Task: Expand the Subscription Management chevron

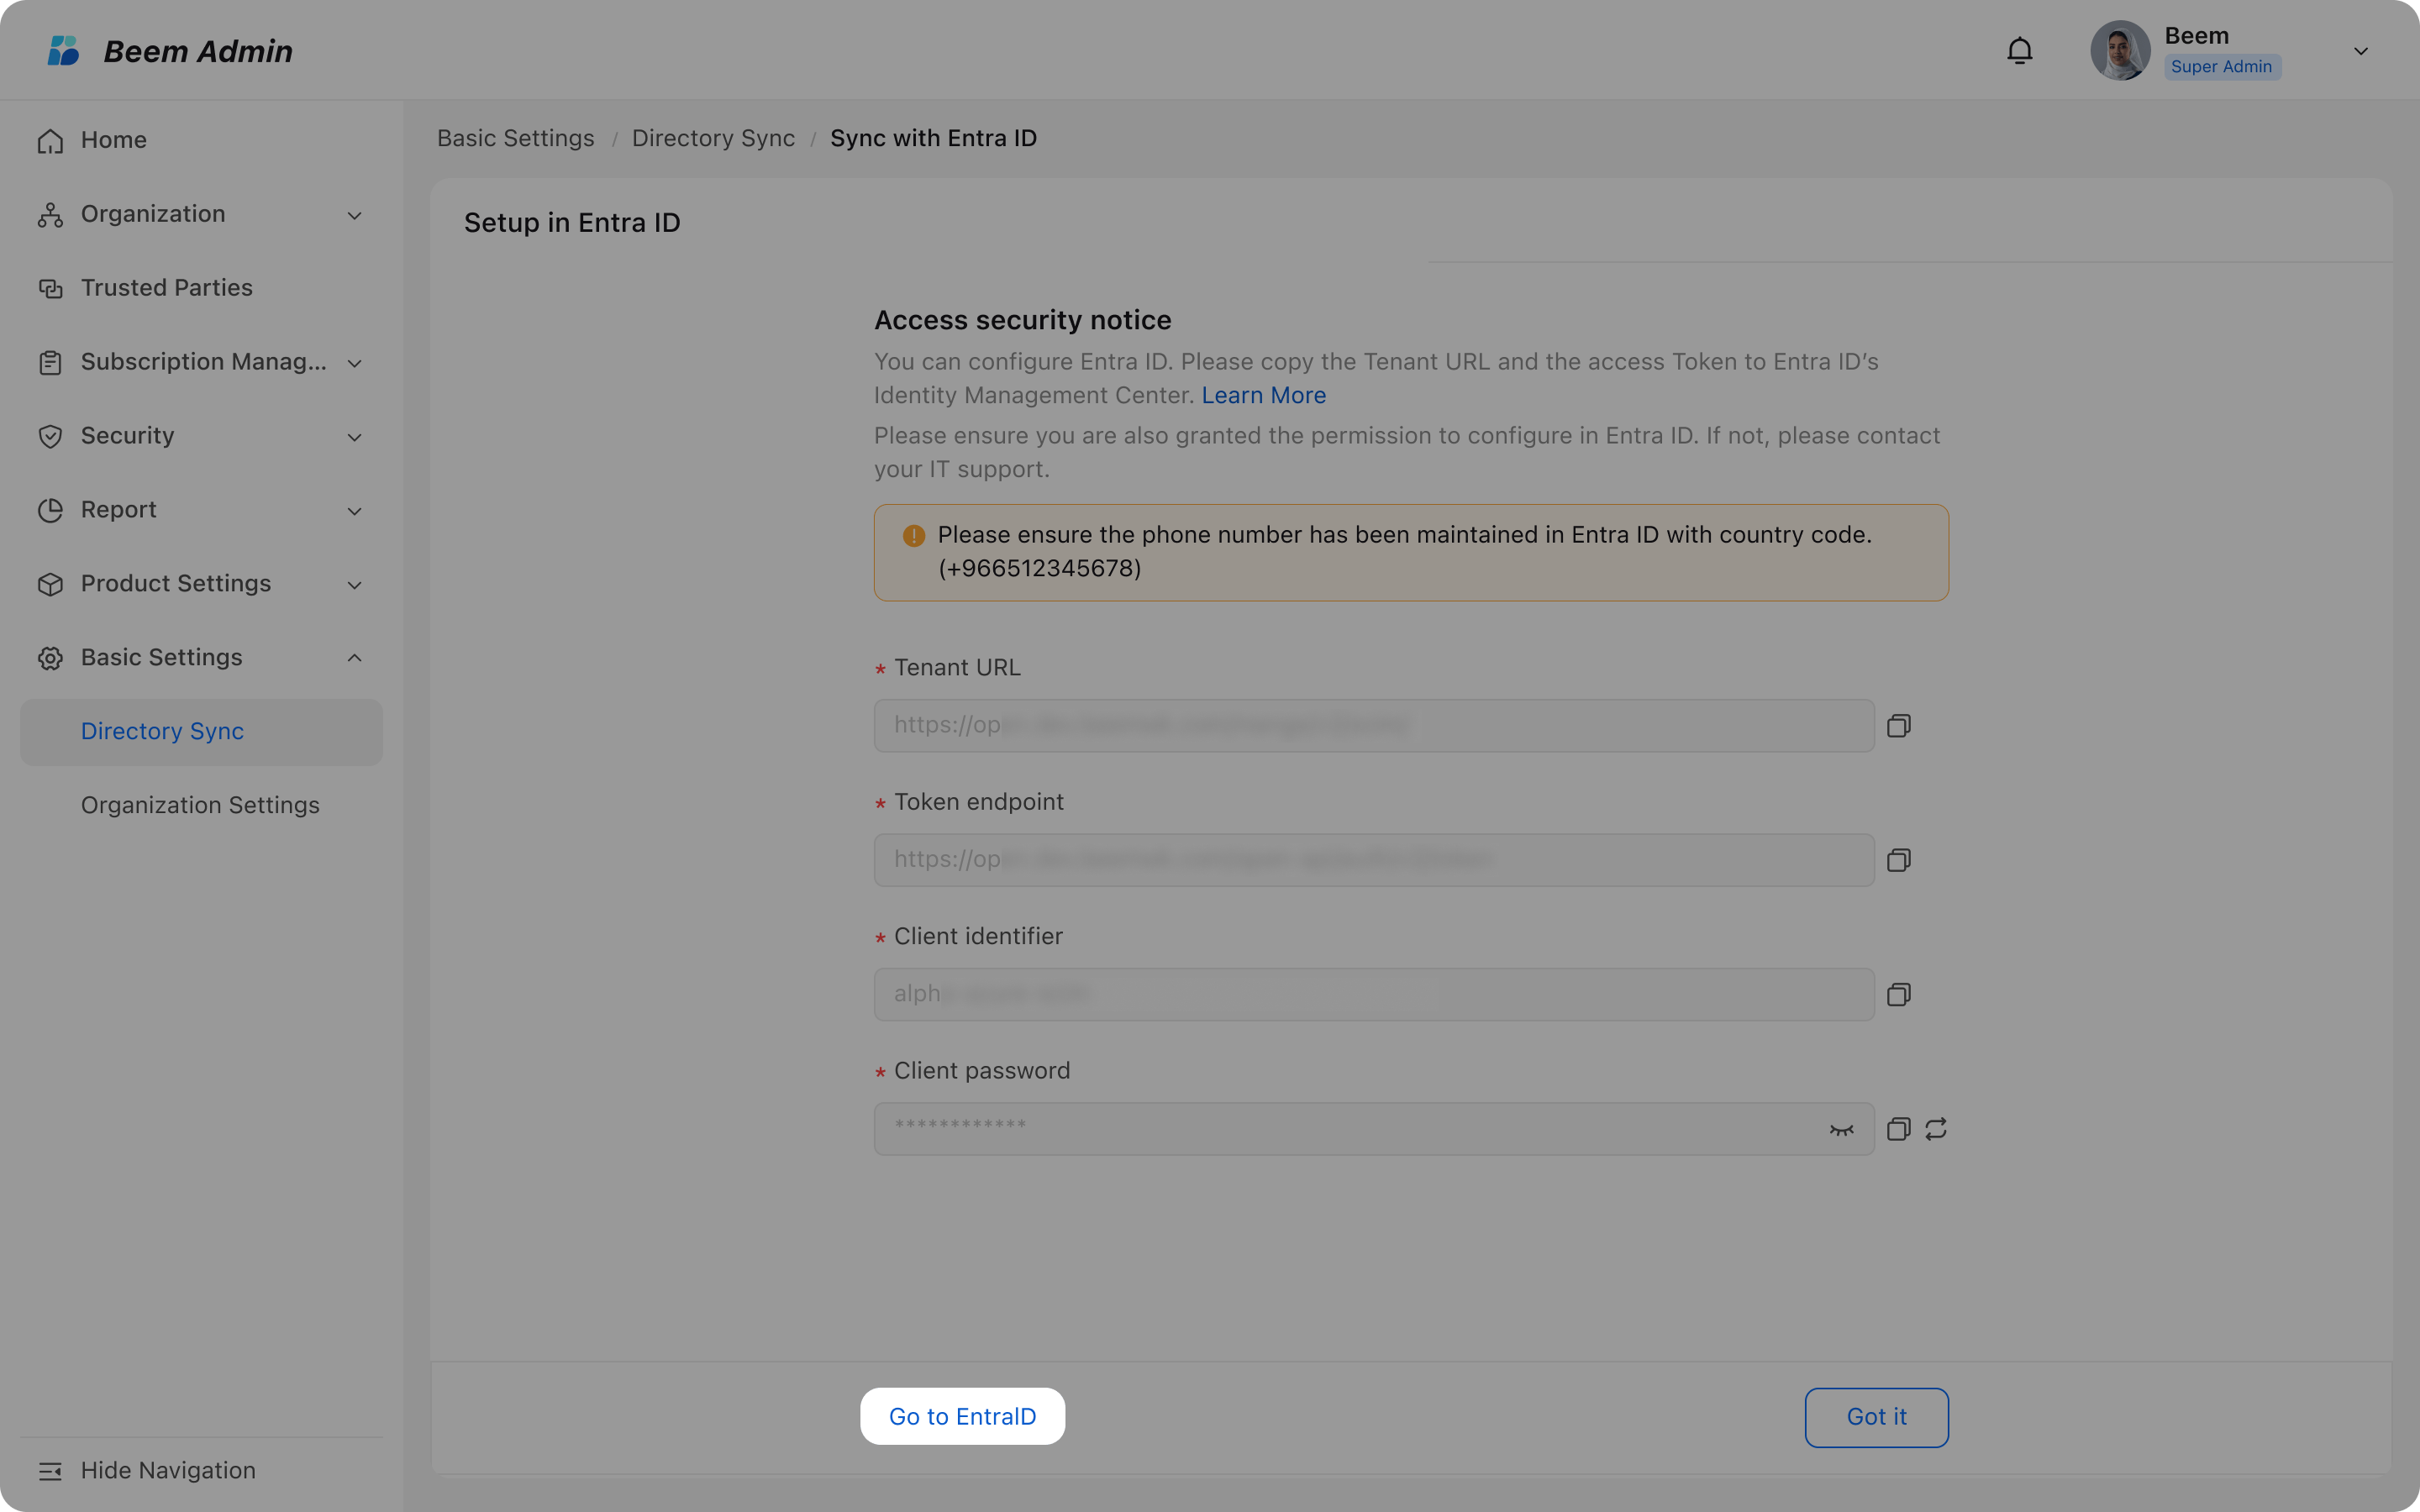Action: tap(354, 363)
